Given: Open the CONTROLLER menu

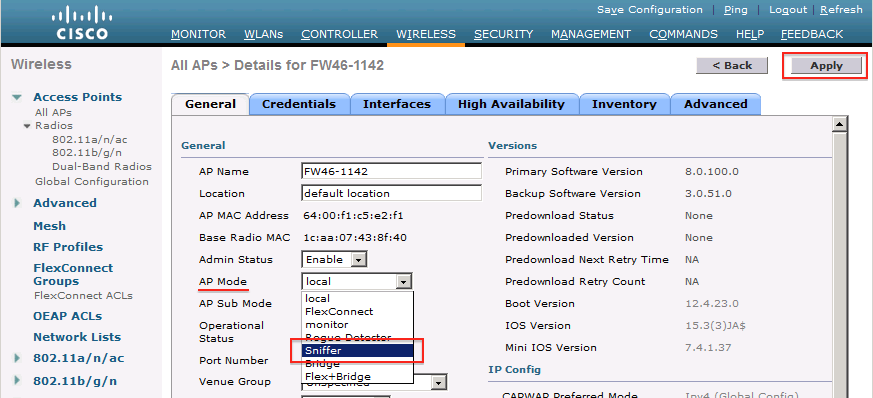Looking at the screenshot, I should click(x=340, y=34).
